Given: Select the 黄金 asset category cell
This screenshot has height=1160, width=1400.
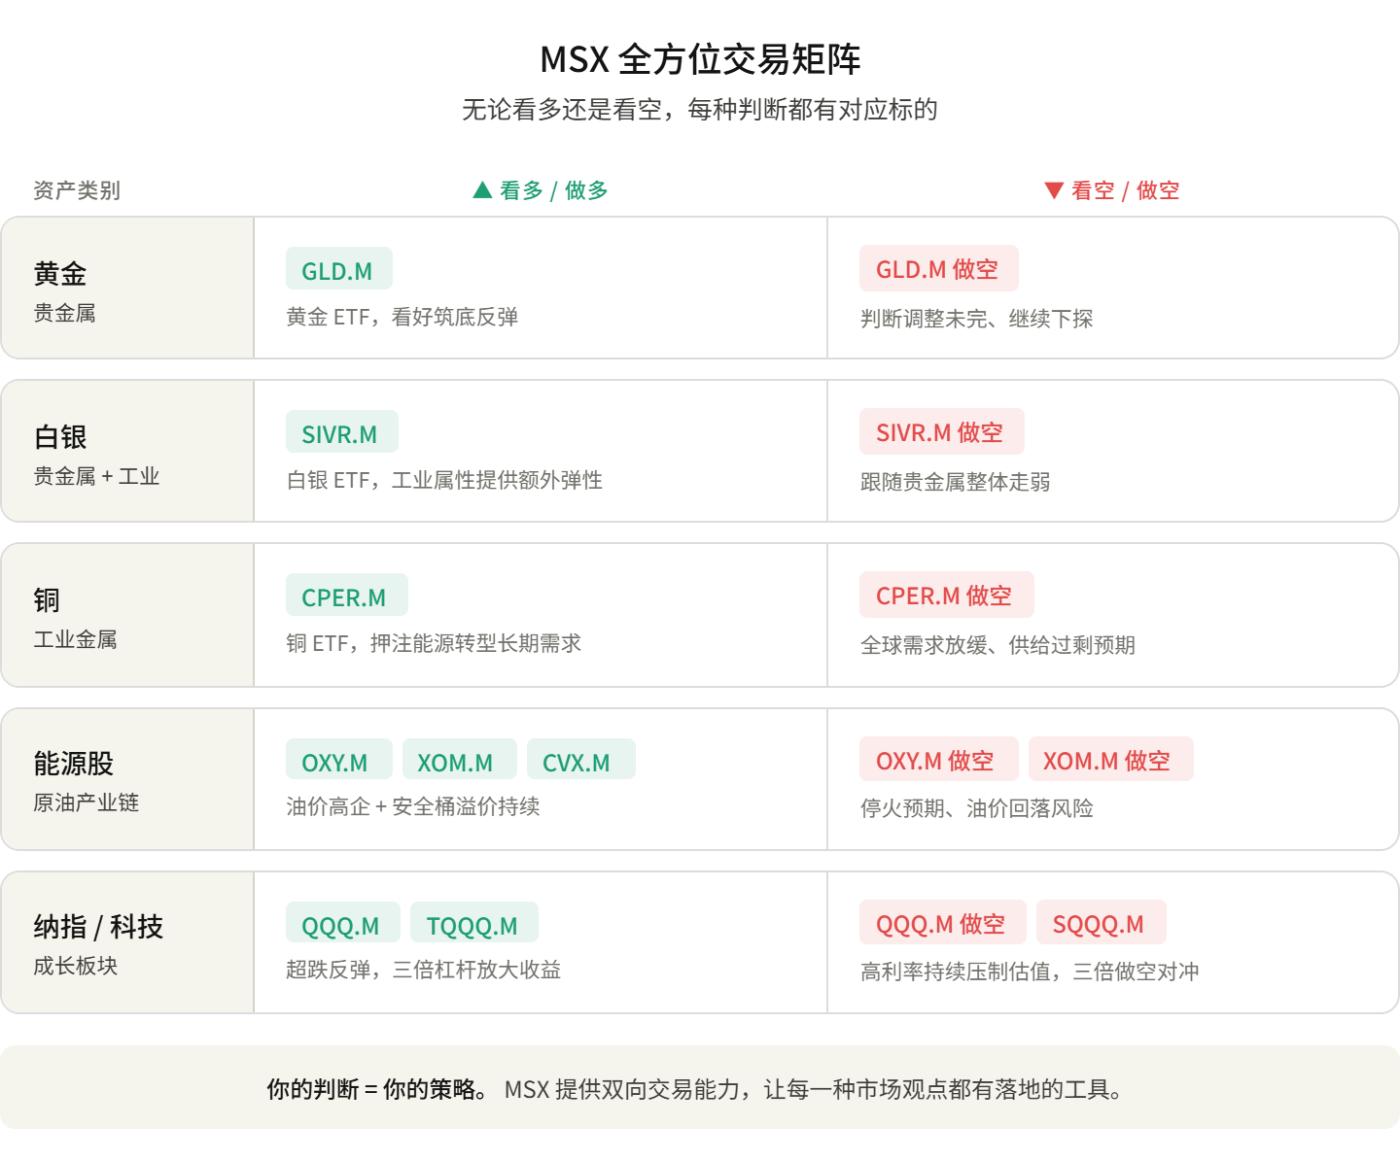Looking at the screenshot, I should (x=127, y=288).
